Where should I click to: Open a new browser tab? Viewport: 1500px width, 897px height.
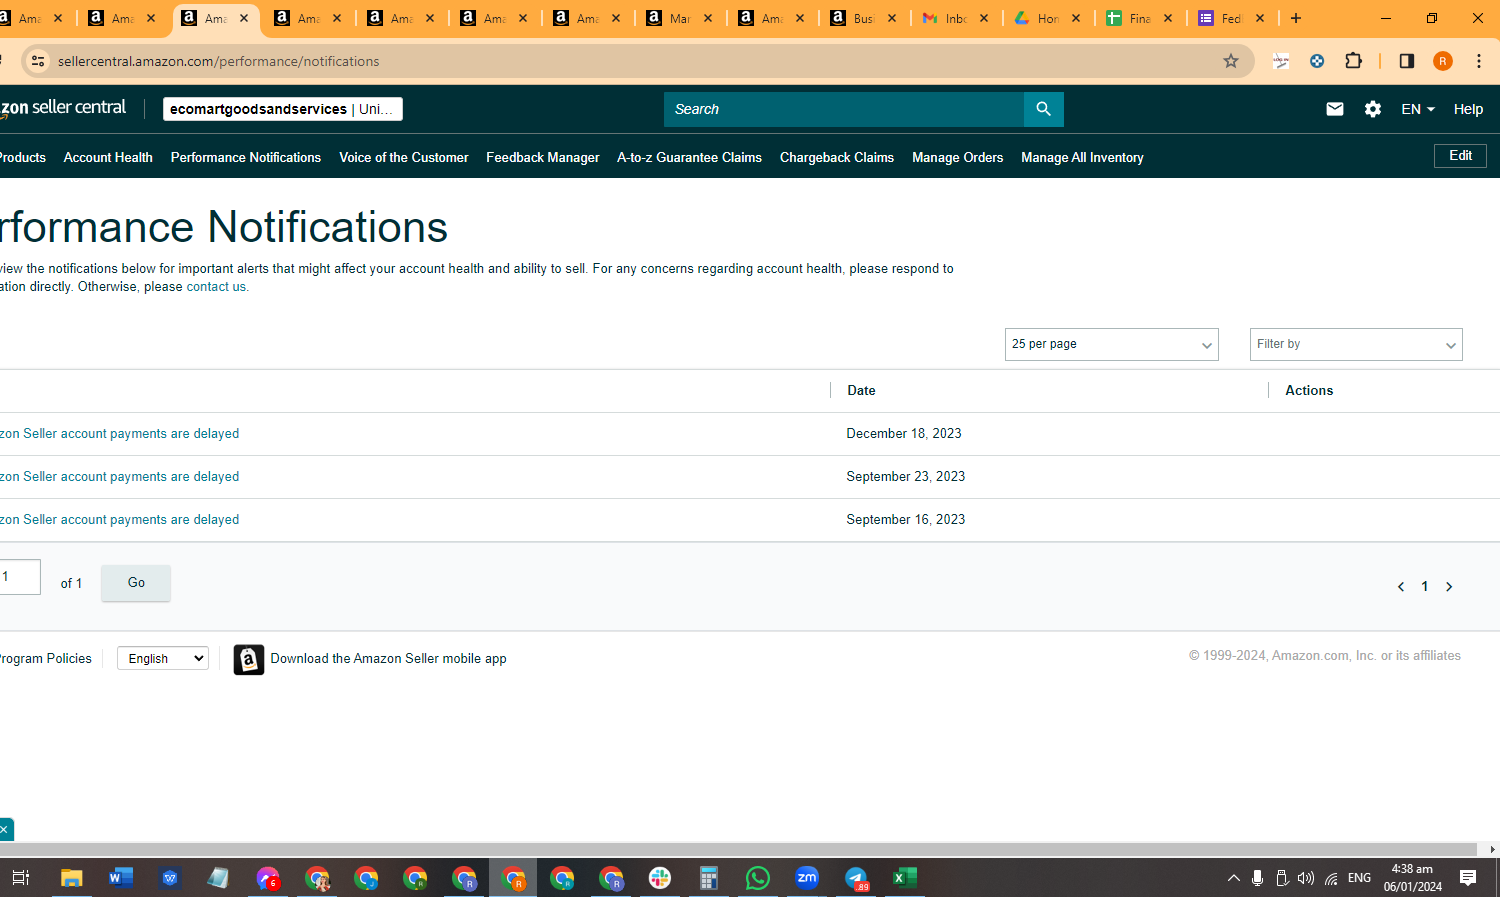tap(1296, 18)
